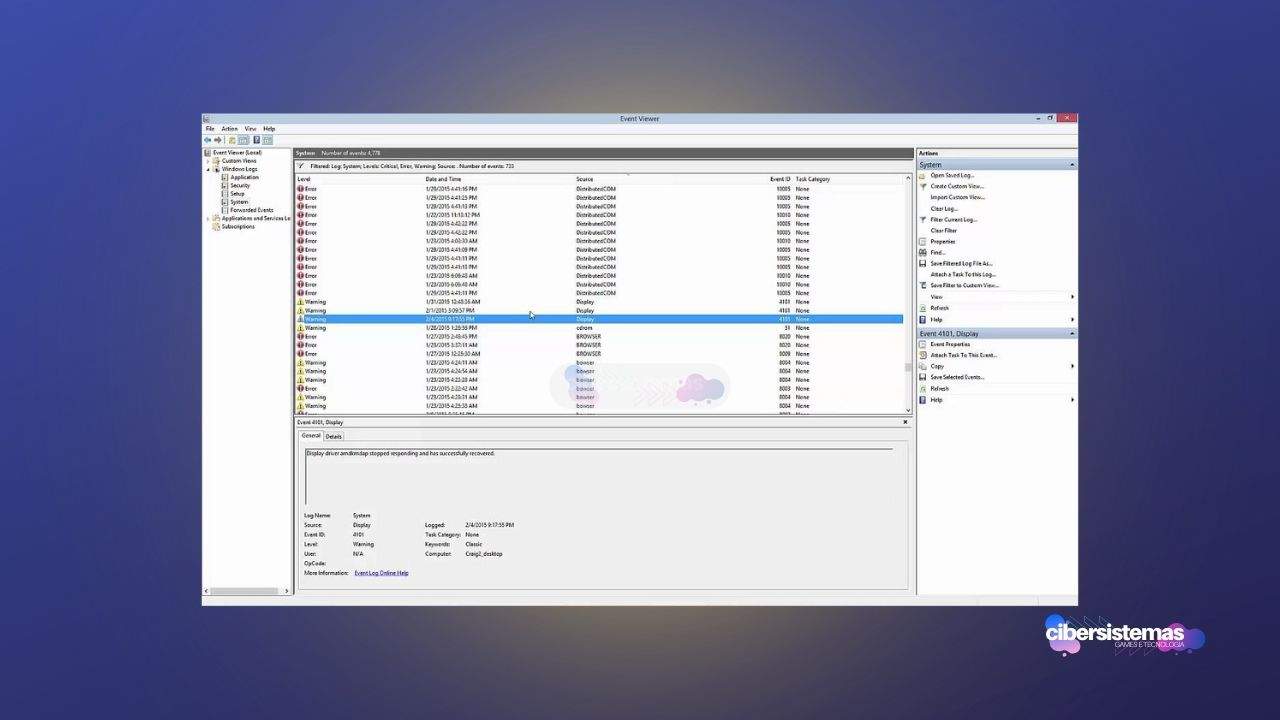This screenshot has height=720, width=1280.
Task: Click Attach a Task To this Log
Action: pyautogui.click(x=962, y=274)
